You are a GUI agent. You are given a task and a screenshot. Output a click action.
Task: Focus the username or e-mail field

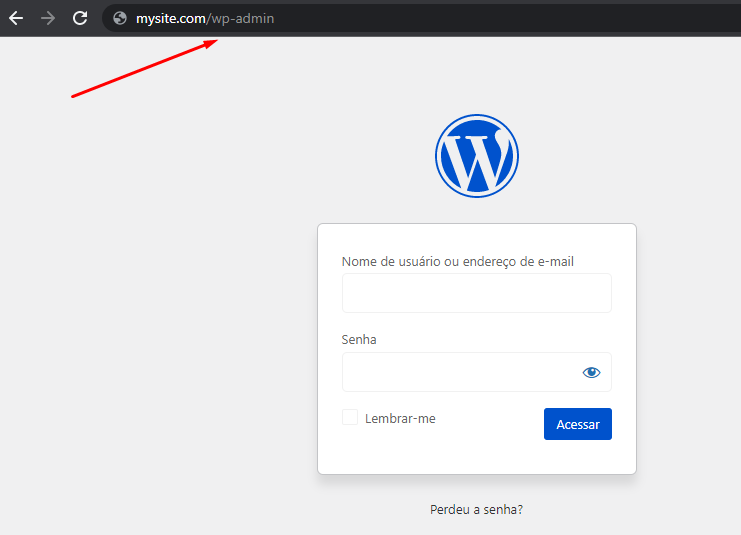coord(477,293)
